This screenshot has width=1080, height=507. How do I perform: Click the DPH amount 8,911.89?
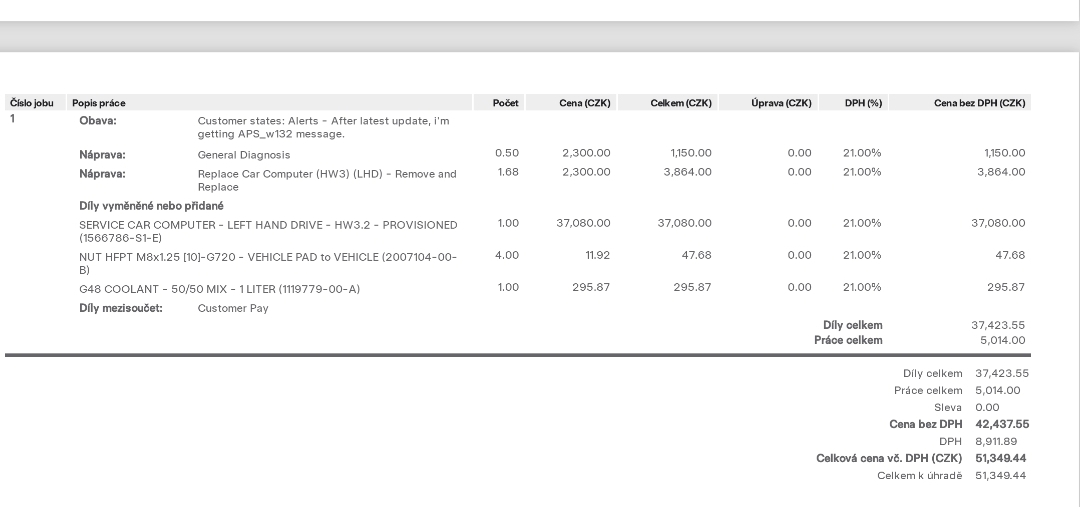pos(995,442)
